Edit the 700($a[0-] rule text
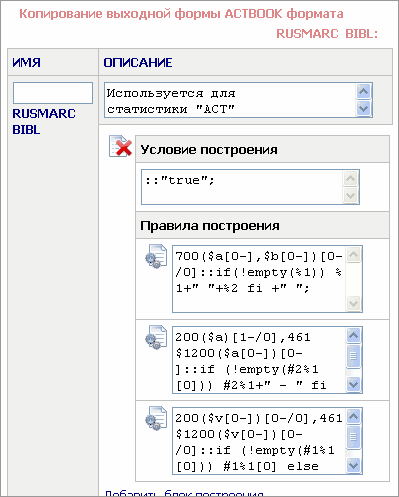399x497 pixels. (259, 279)
